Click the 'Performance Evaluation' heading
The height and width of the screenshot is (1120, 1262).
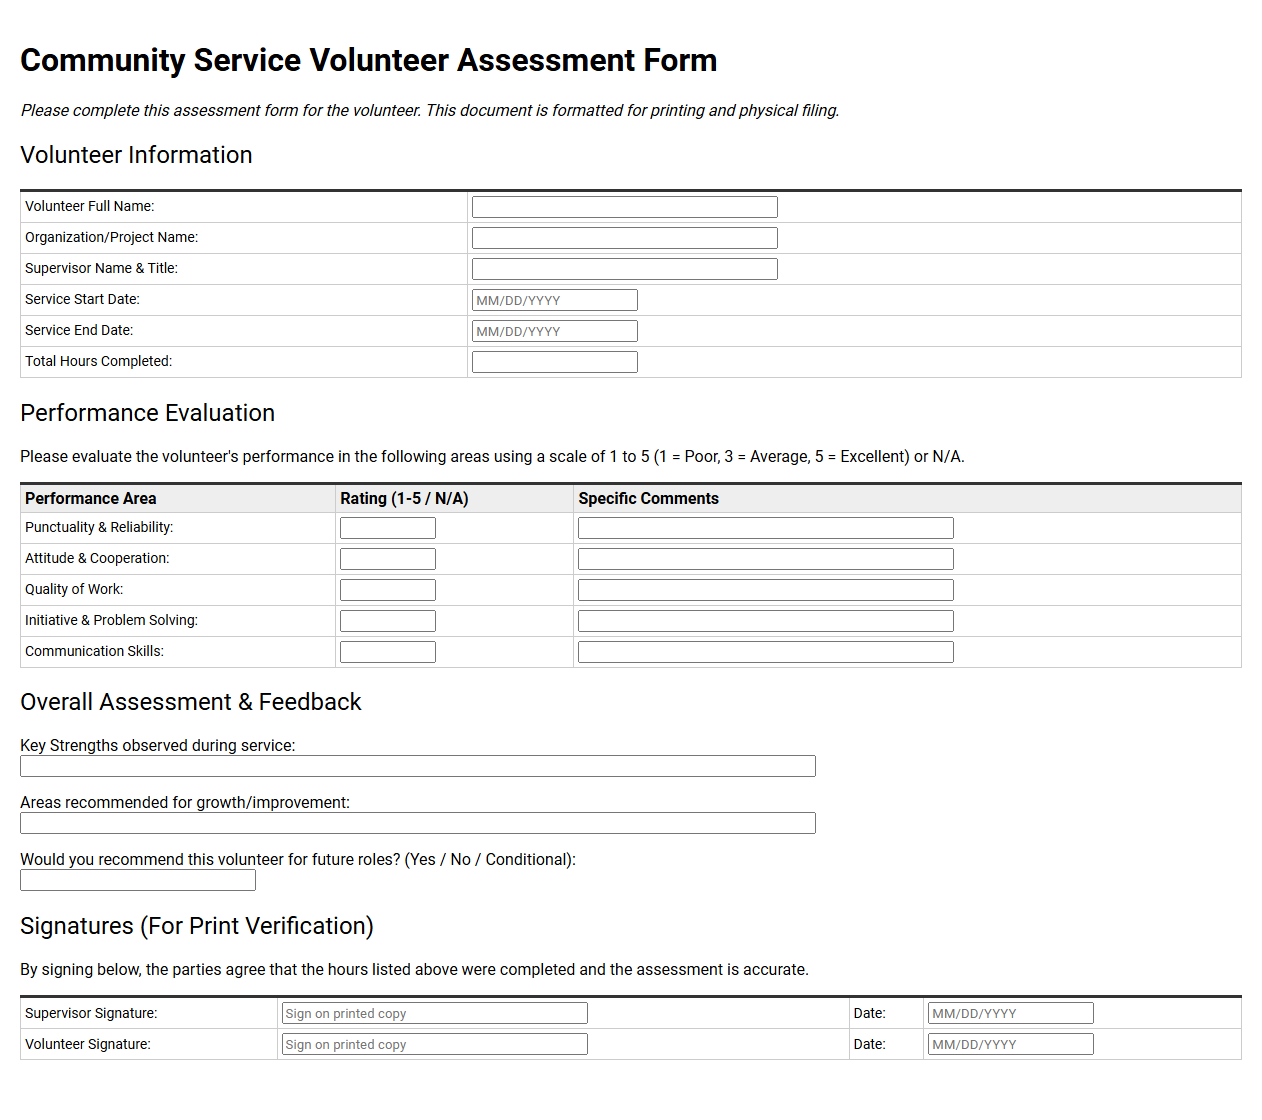coord(147,413)
